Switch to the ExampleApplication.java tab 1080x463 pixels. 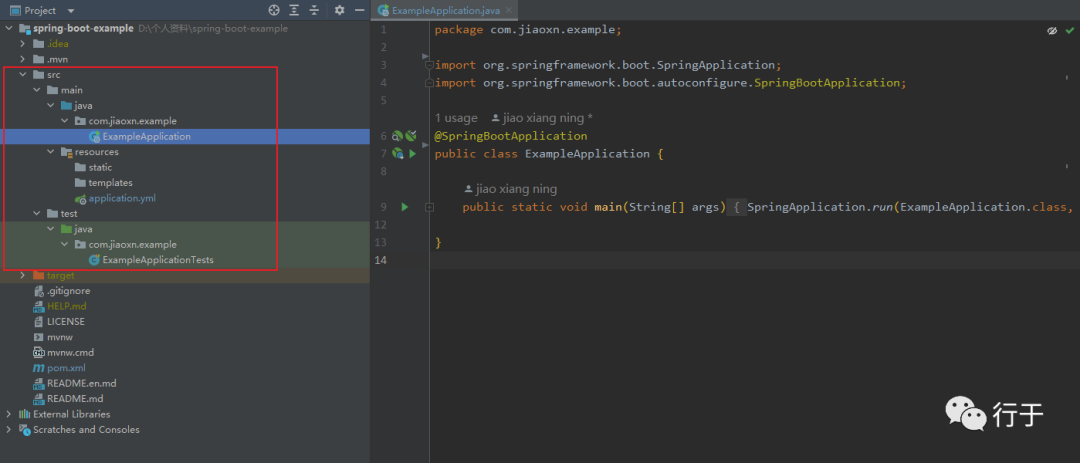(439, 10)
